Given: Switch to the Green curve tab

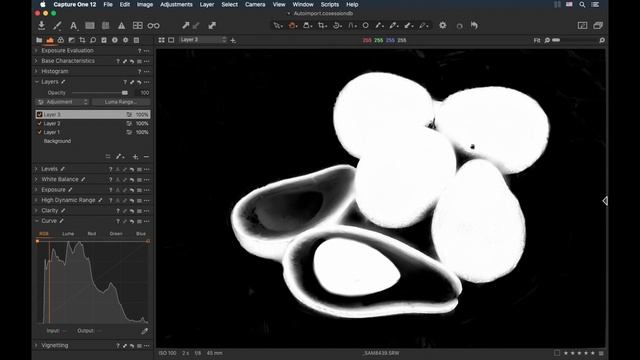Looking at the screenshot, I should point(116,234).
